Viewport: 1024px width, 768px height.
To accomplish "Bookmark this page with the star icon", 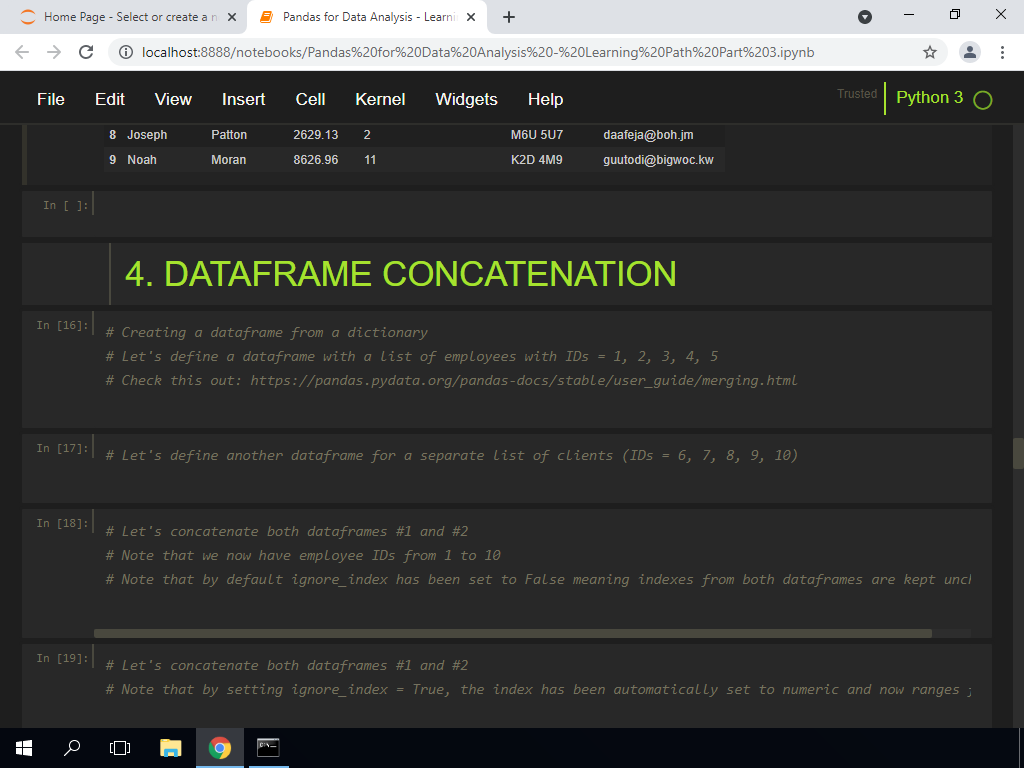I will 930,52.
